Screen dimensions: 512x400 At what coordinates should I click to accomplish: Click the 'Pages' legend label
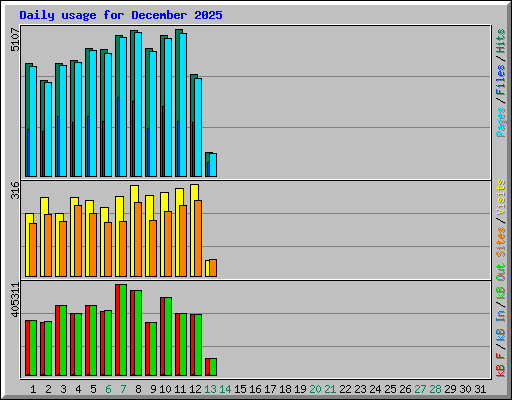(x=501, y=122)
